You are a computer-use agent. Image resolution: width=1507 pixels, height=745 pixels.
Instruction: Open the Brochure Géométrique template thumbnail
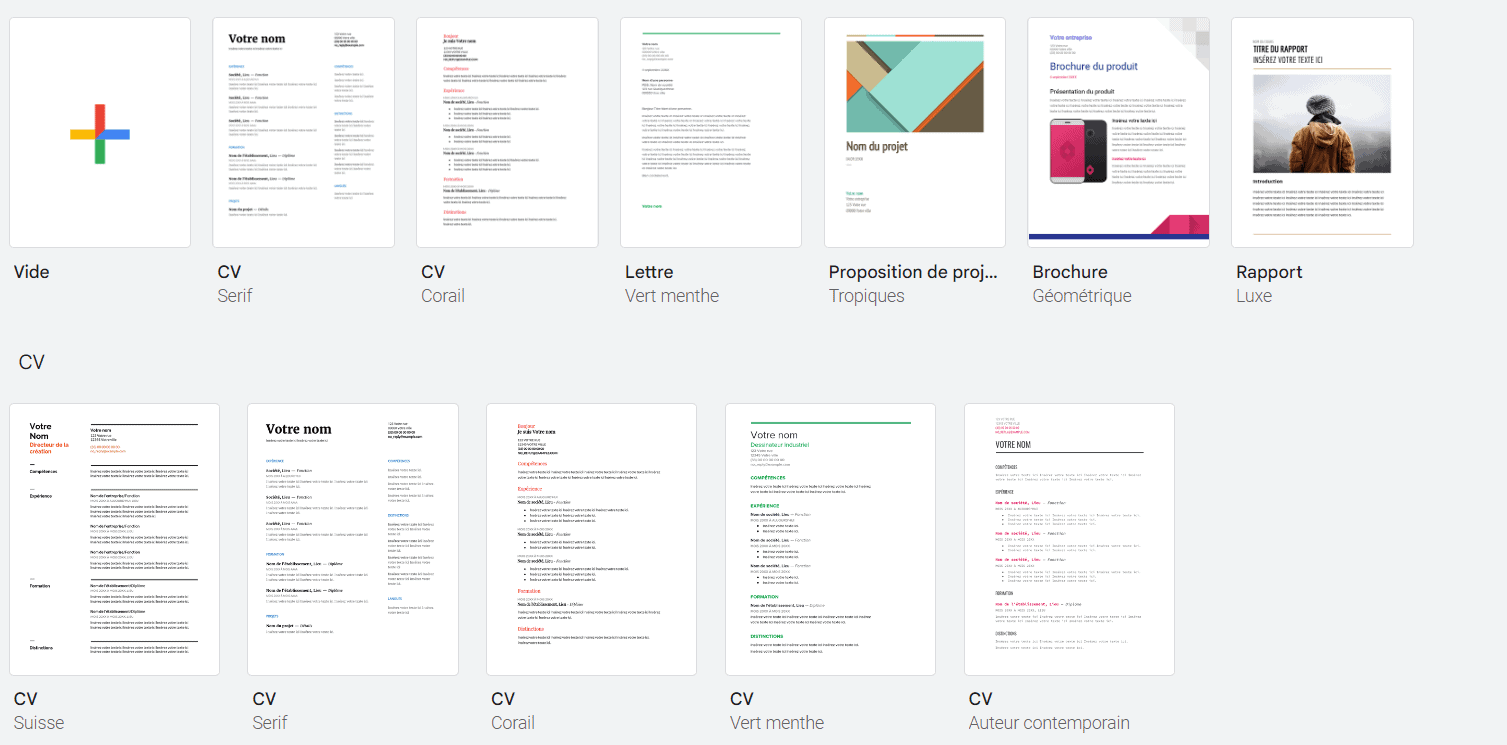point(1118,132)
